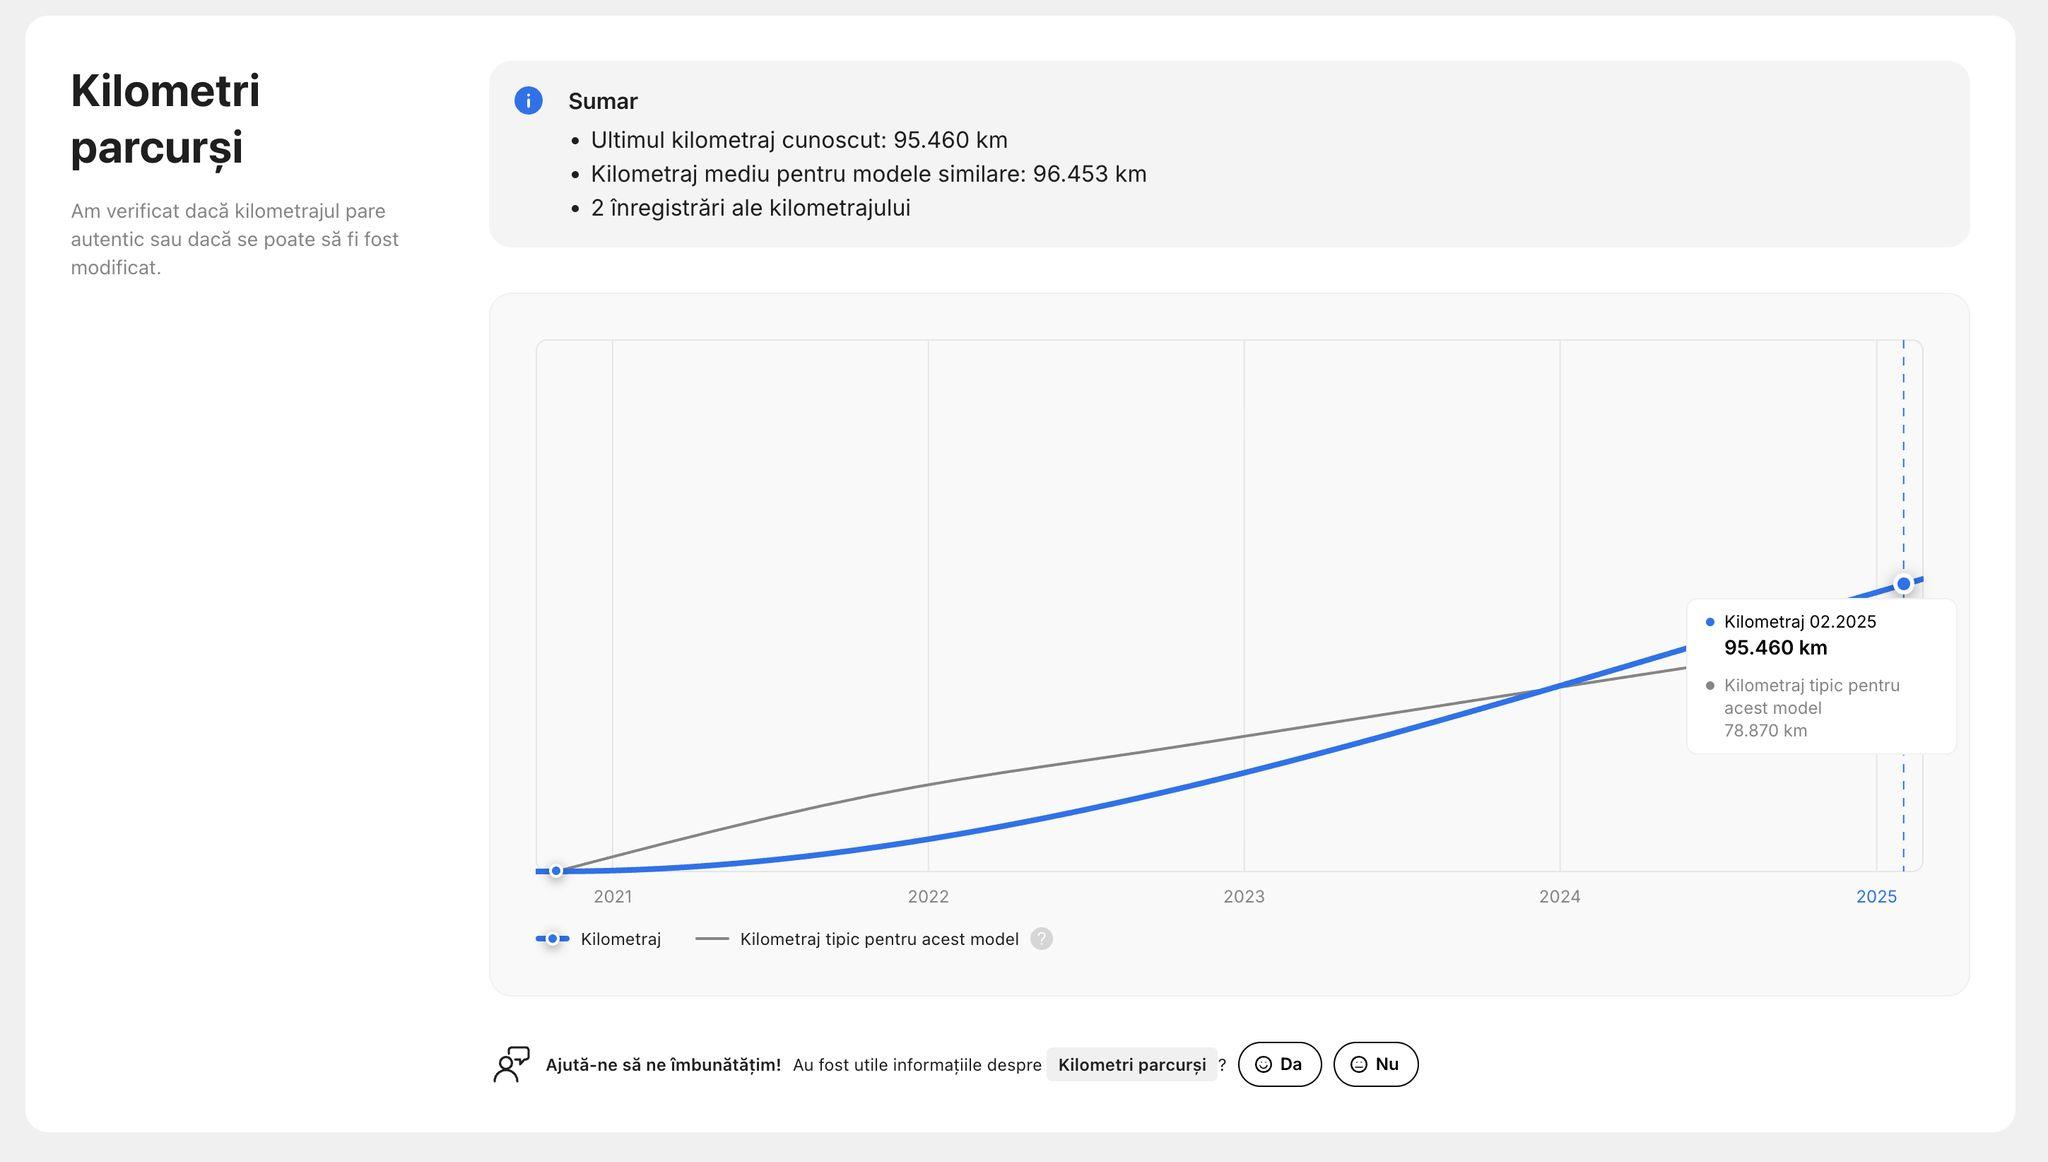This screenshot has height=1162, width=2048.
Task: Click the 2022 axis year label
Action: click(x=928, y=897)
